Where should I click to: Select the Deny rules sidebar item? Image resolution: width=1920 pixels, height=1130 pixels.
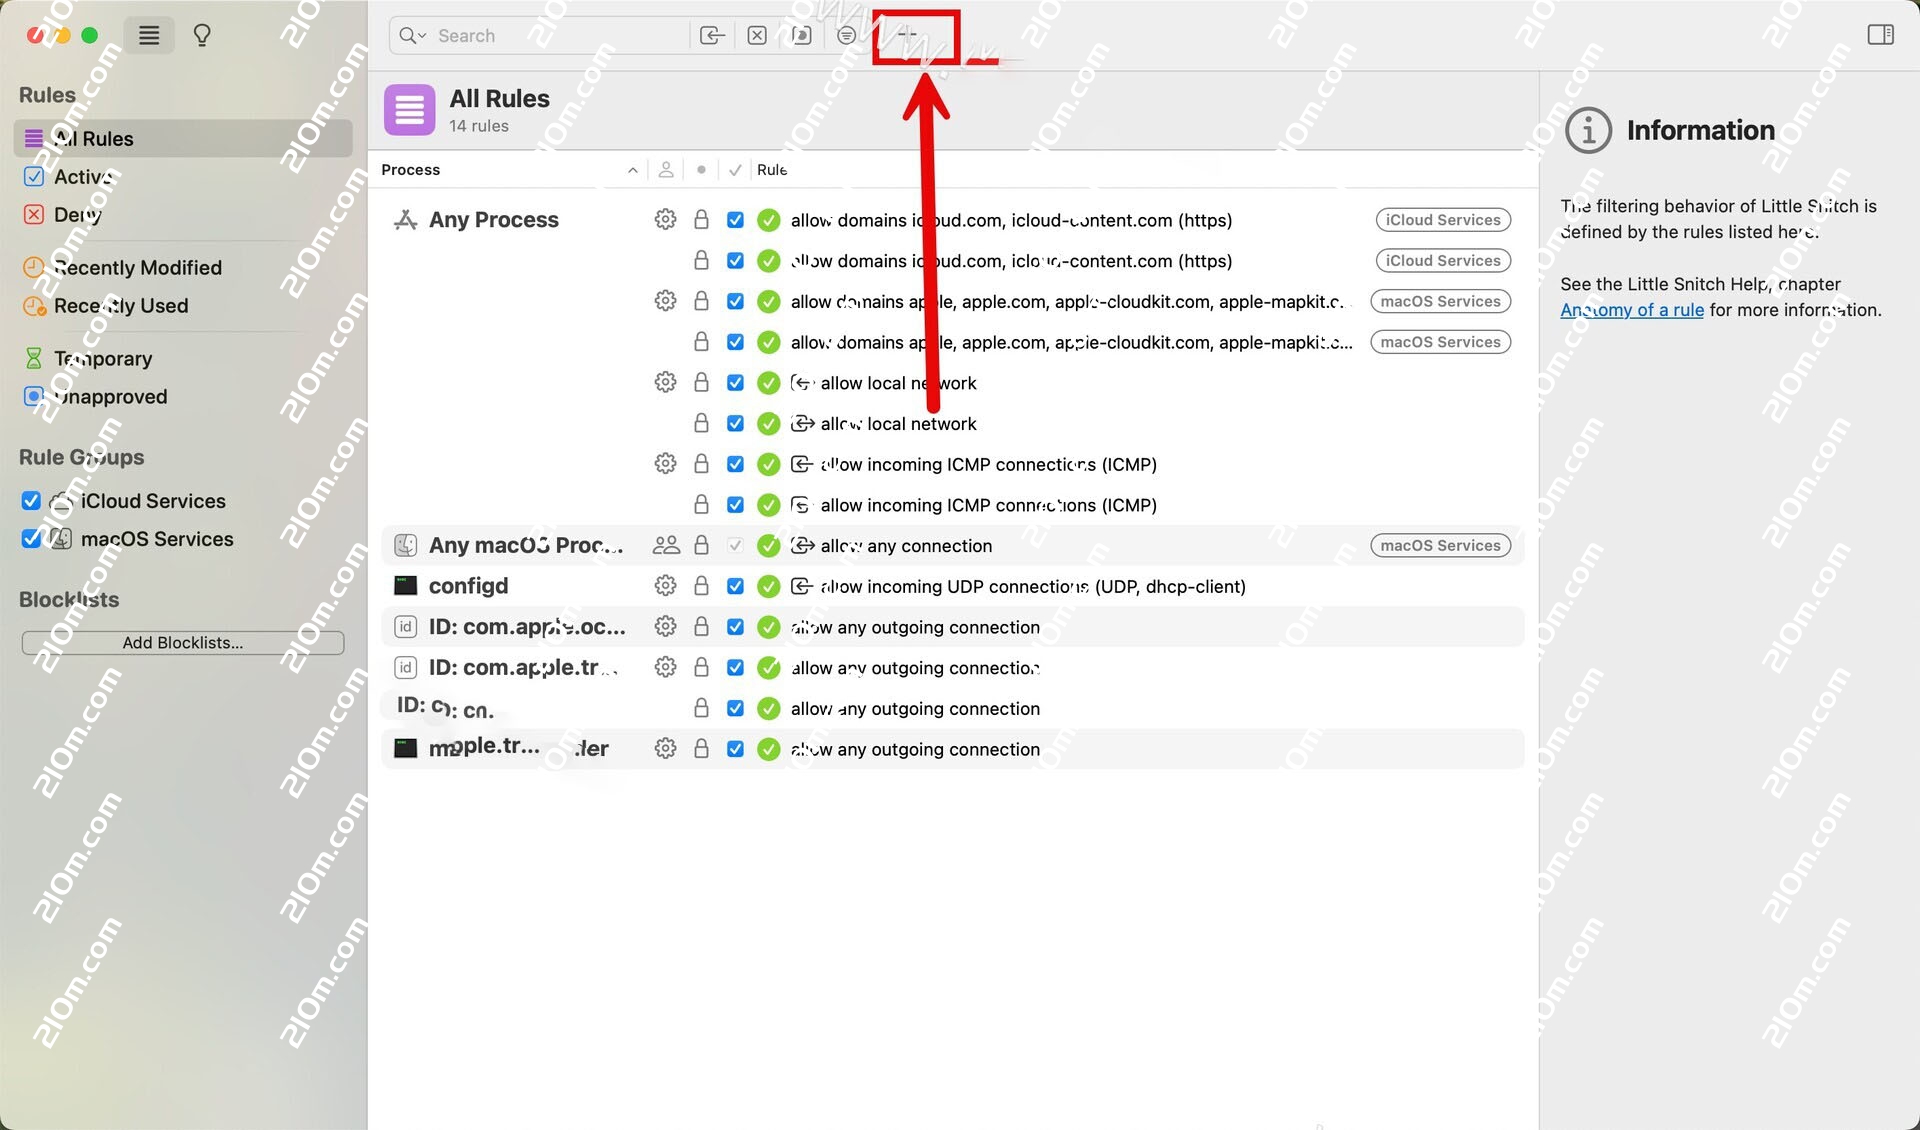pos(77,215)
